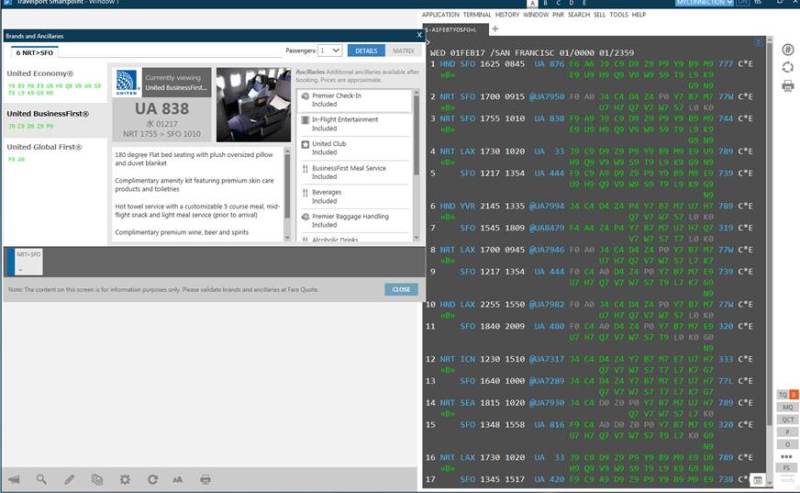The height and width of the screenshot is (493, 800).
Task: Click the circular refresh icon in right sidebar
Action: click(x=788, y=67)
